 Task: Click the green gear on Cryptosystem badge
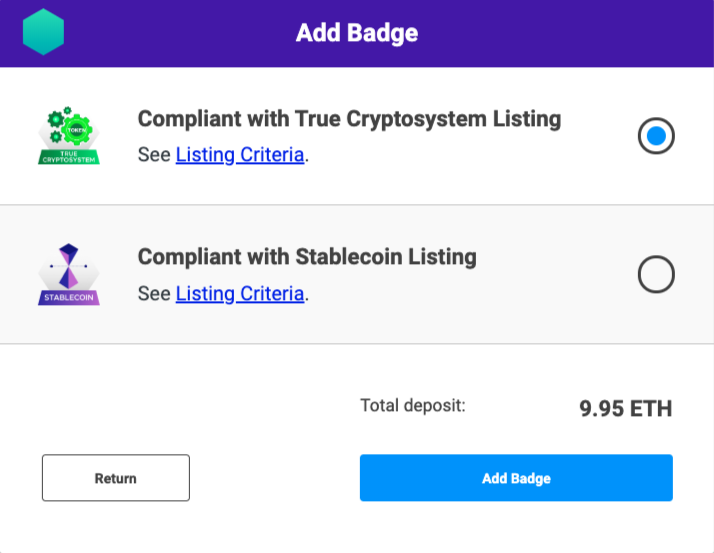pos(71,128)
